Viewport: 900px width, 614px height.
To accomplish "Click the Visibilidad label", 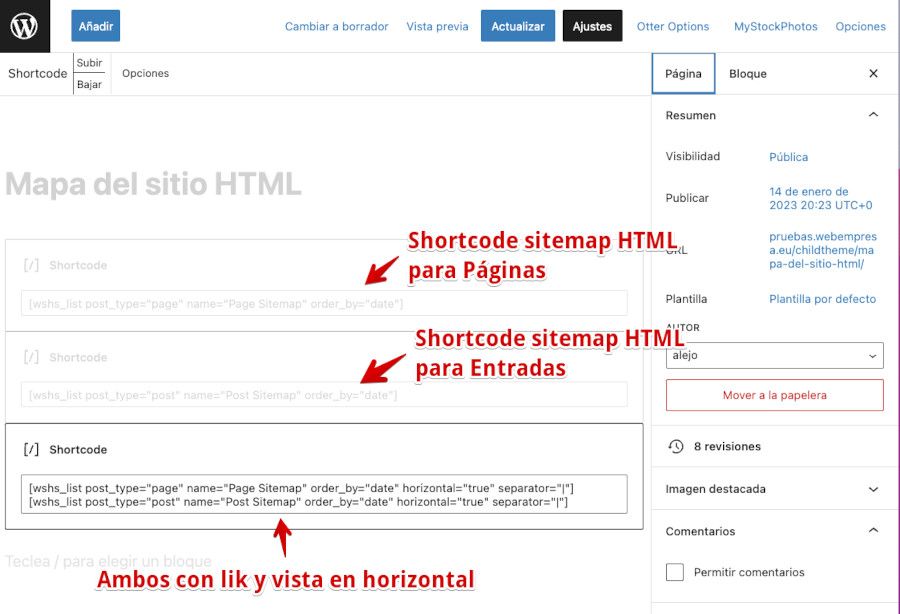I will pyautogui.click(x=693, y=156).
